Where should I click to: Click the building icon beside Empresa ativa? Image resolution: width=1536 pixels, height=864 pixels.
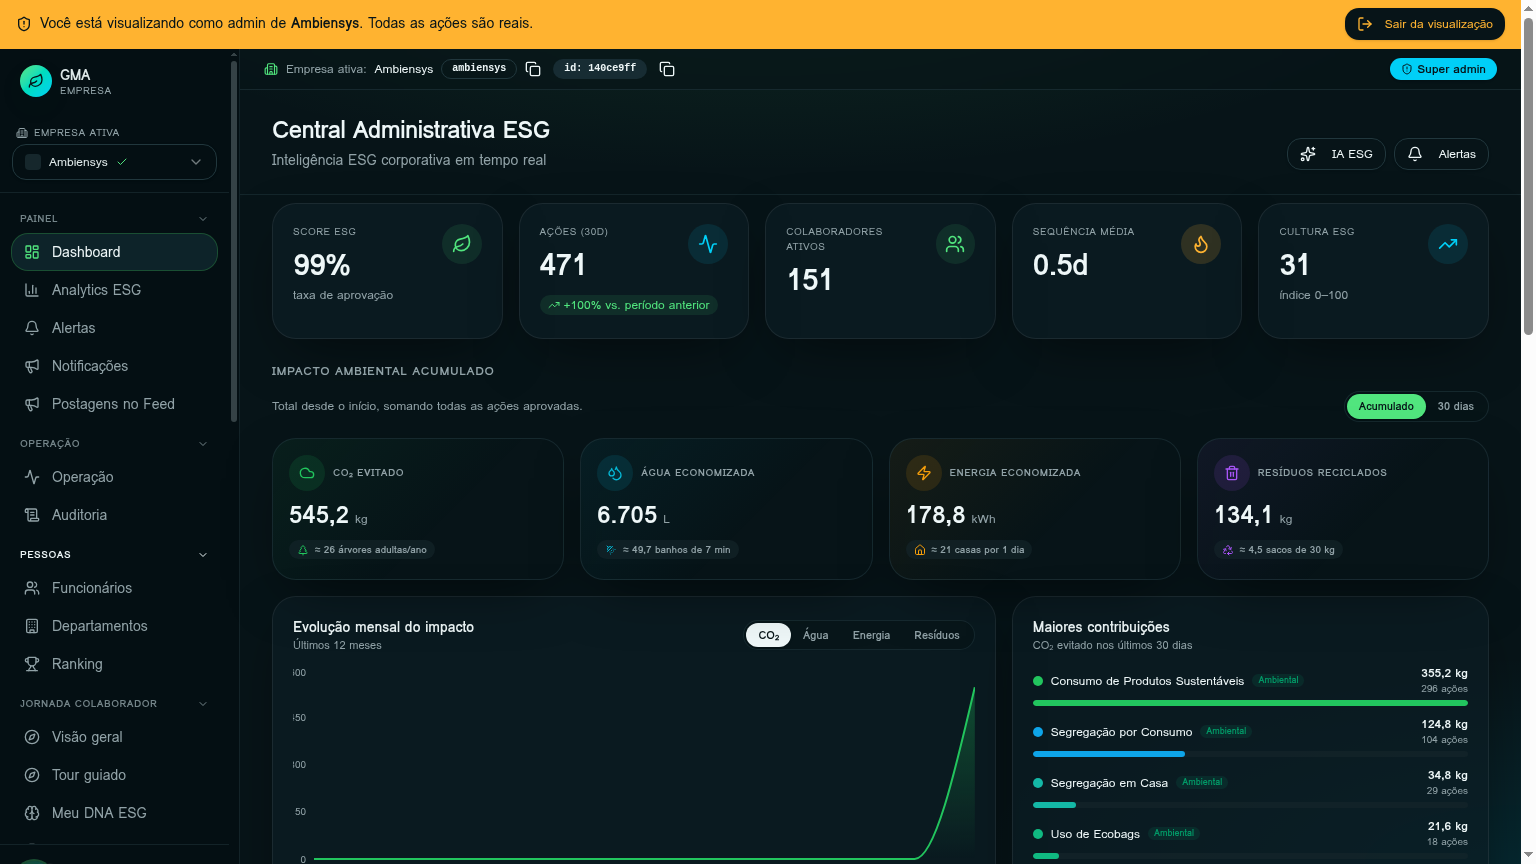[x=271, y=69]
